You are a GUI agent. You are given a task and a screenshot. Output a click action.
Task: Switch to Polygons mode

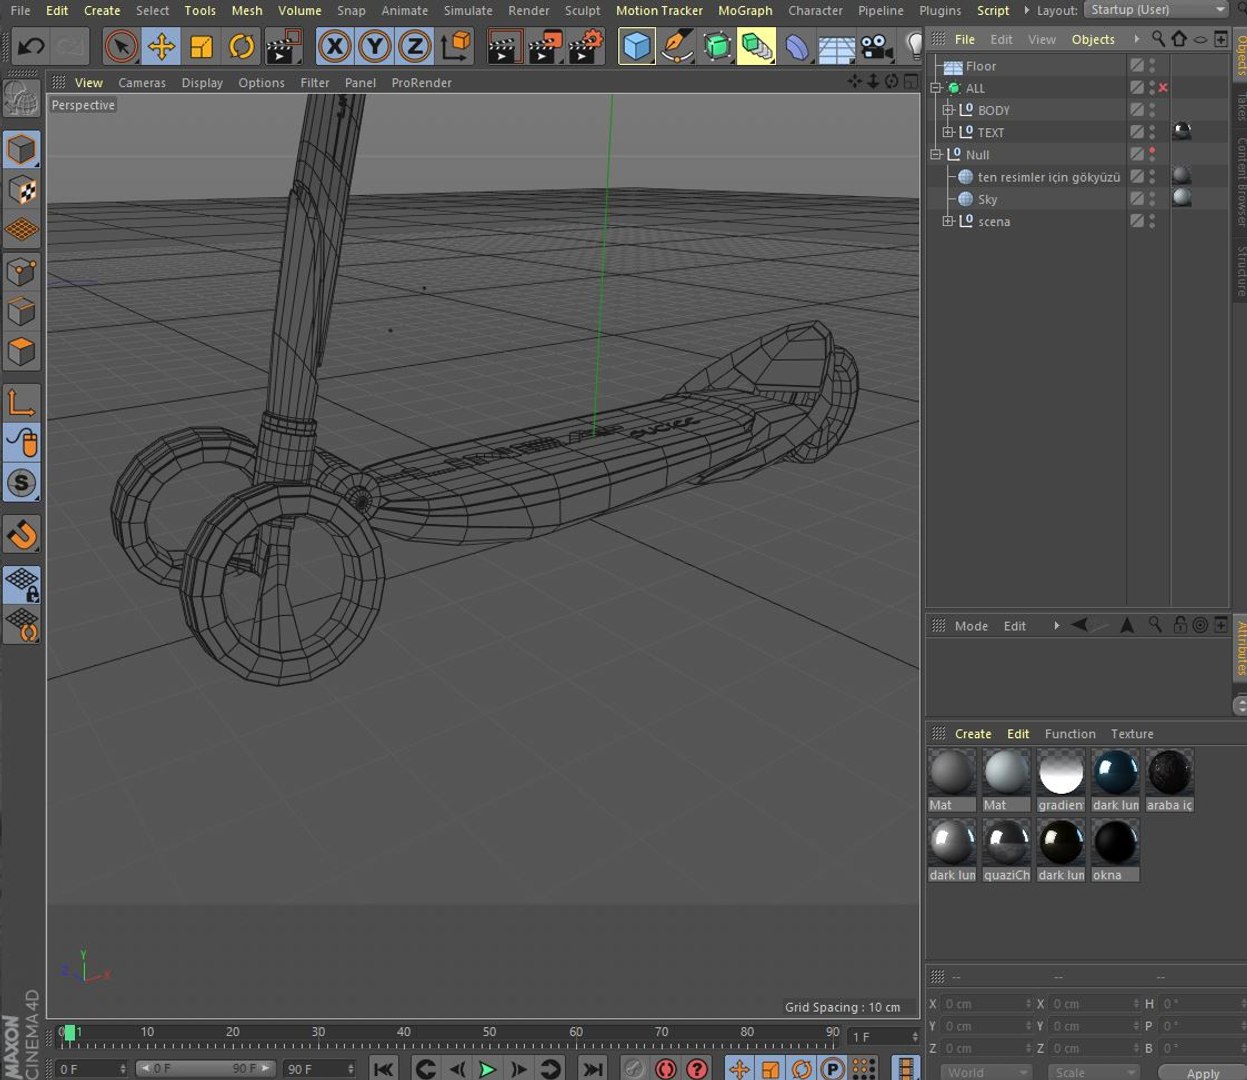(x=22, y=352)
